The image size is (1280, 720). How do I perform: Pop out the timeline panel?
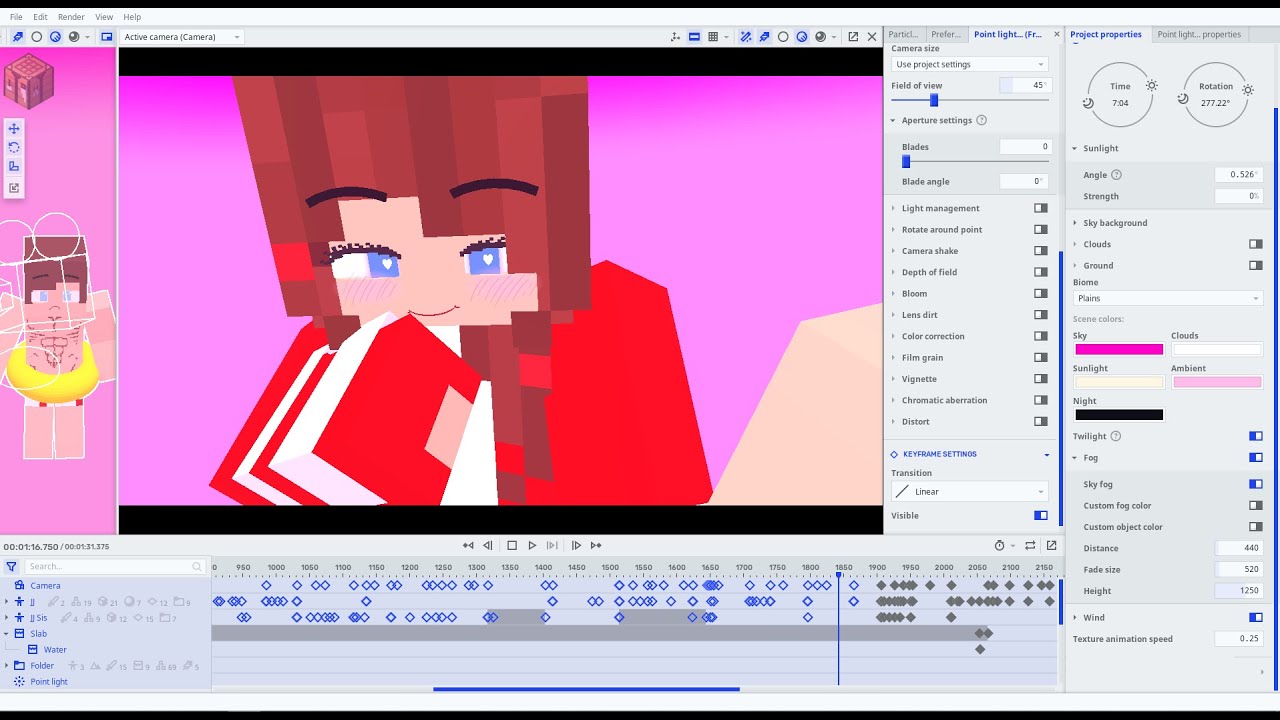[1051, 545]
